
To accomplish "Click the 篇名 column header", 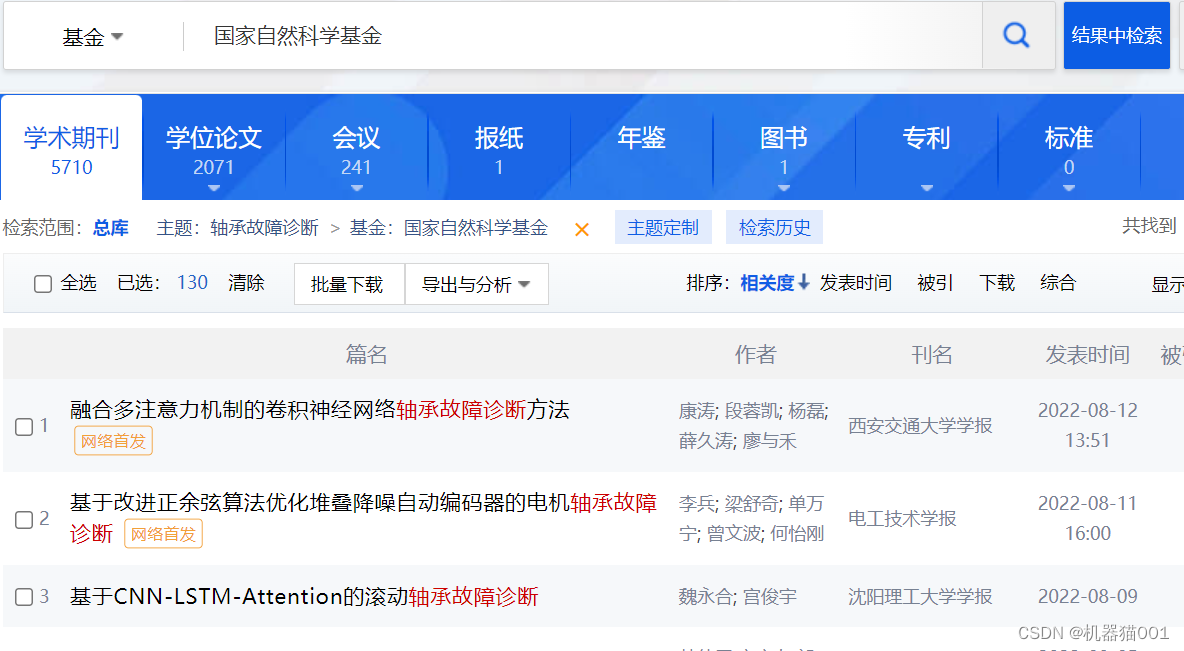I will (x=366, y=354).
